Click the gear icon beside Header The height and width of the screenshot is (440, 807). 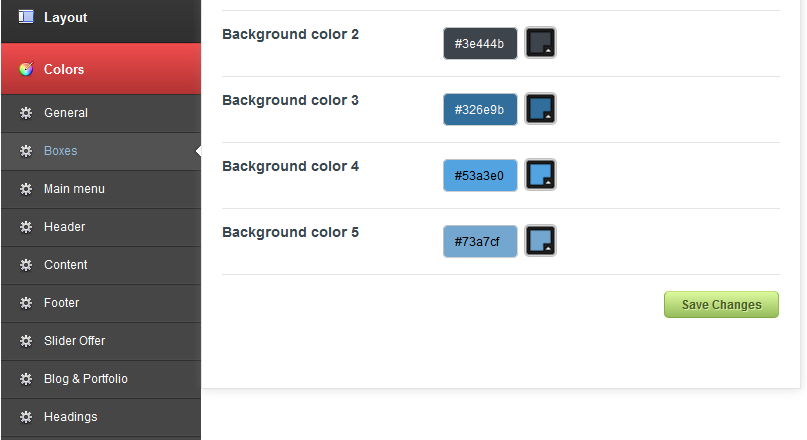[26, 227]
